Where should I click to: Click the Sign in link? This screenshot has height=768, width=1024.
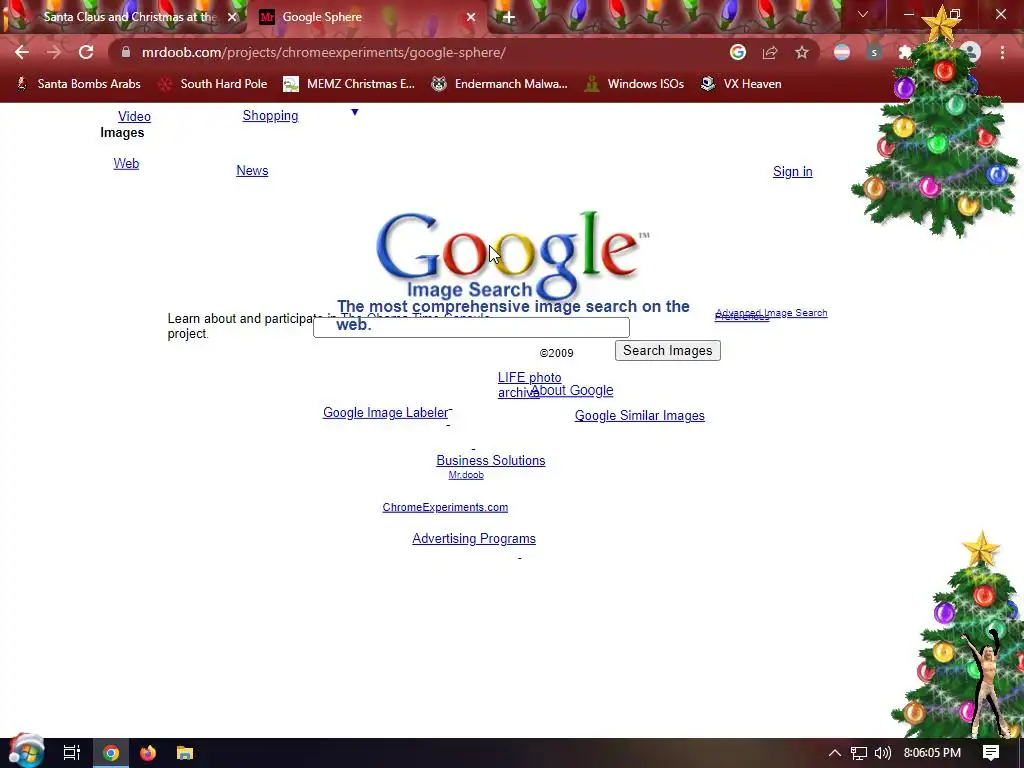coord(793,172)
